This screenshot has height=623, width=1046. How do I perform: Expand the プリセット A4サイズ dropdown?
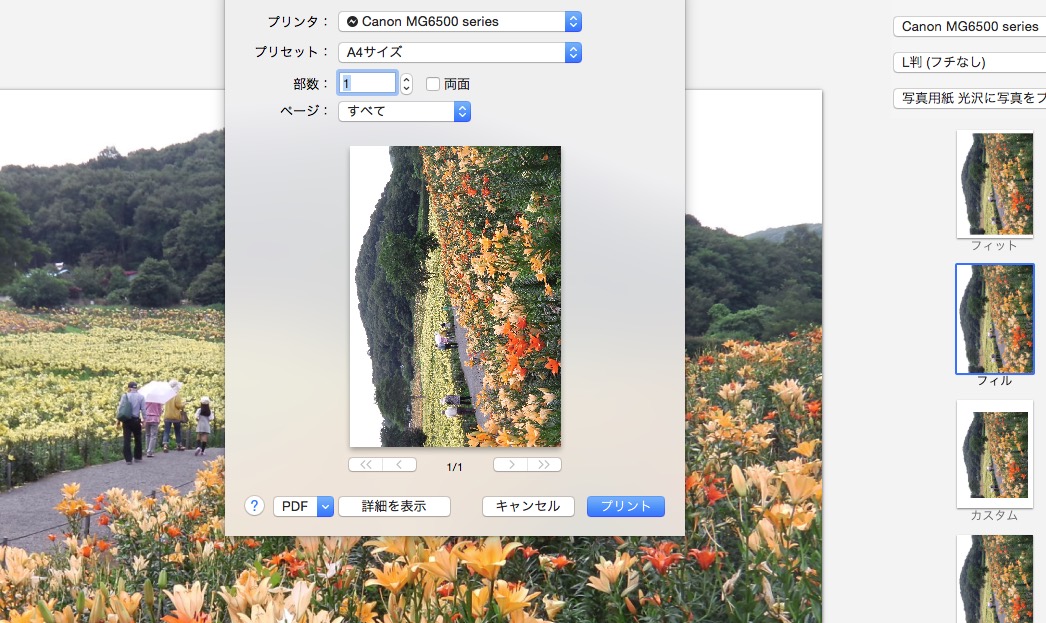[460, 52]
